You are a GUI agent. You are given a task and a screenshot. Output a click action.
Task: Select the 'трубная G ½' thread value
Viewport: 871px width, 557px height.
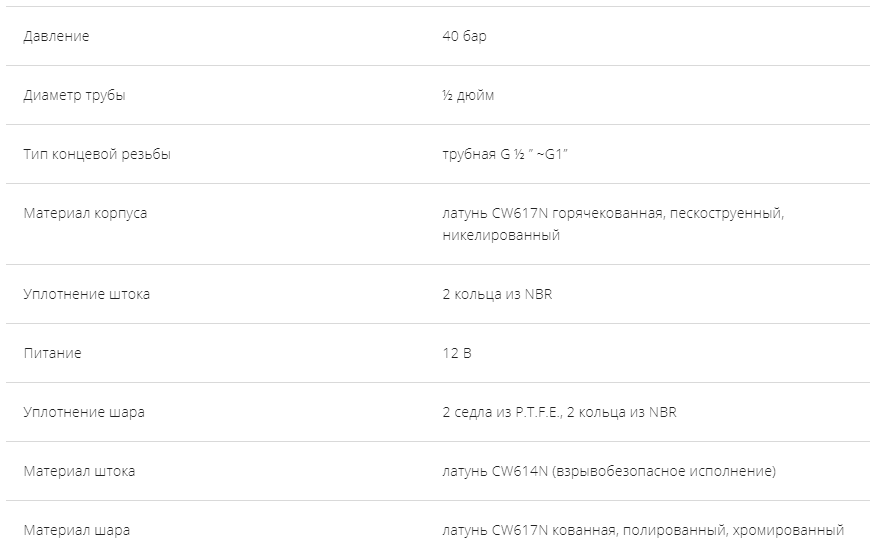pos(484,154)
